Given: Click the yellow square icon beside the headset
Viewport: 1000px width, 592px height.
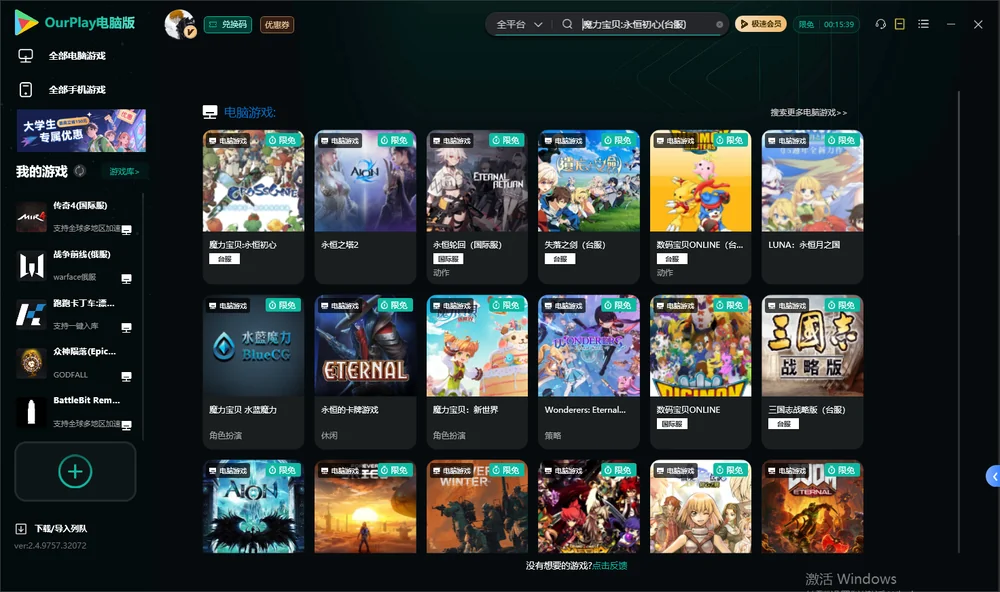Looking at the screenshot, I should coord(899,24).
